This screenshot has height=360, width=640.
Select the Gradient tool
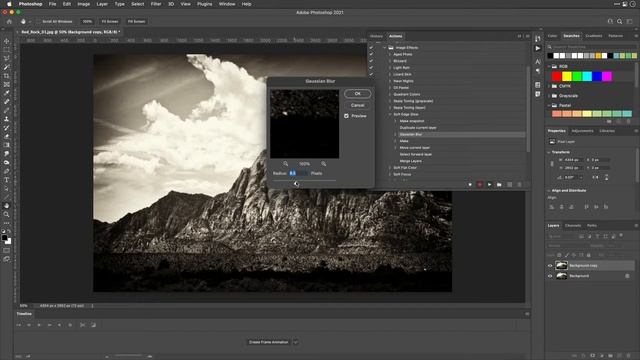click(x=7, y=145)
